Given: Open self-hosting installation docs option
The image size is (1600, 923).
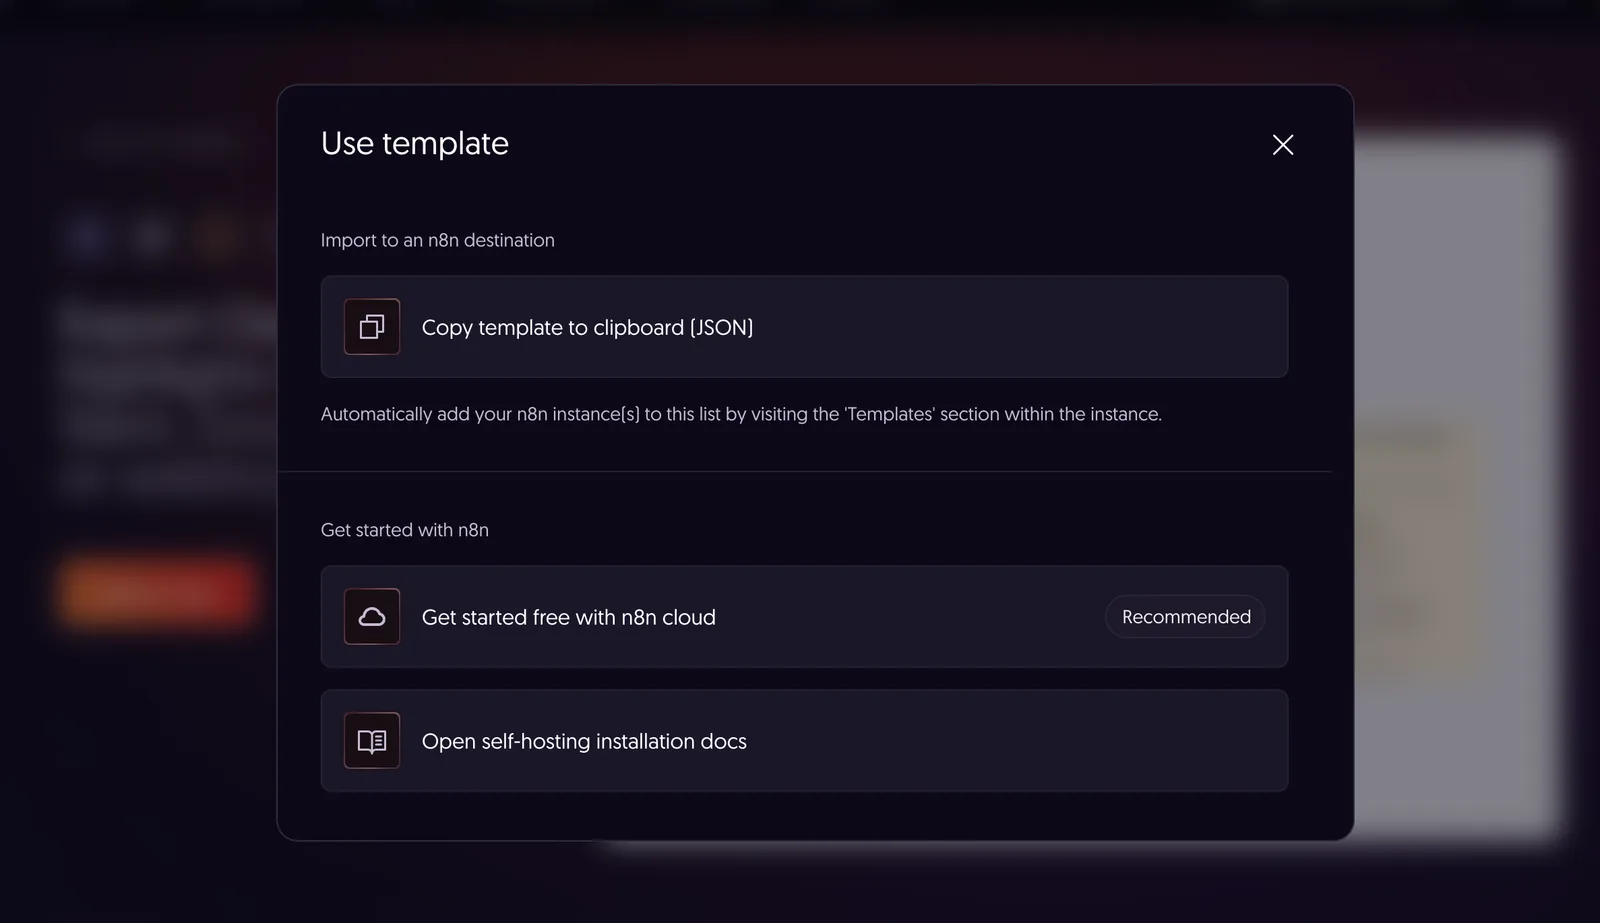Looking at the screenshot, I should coord(804,741).
